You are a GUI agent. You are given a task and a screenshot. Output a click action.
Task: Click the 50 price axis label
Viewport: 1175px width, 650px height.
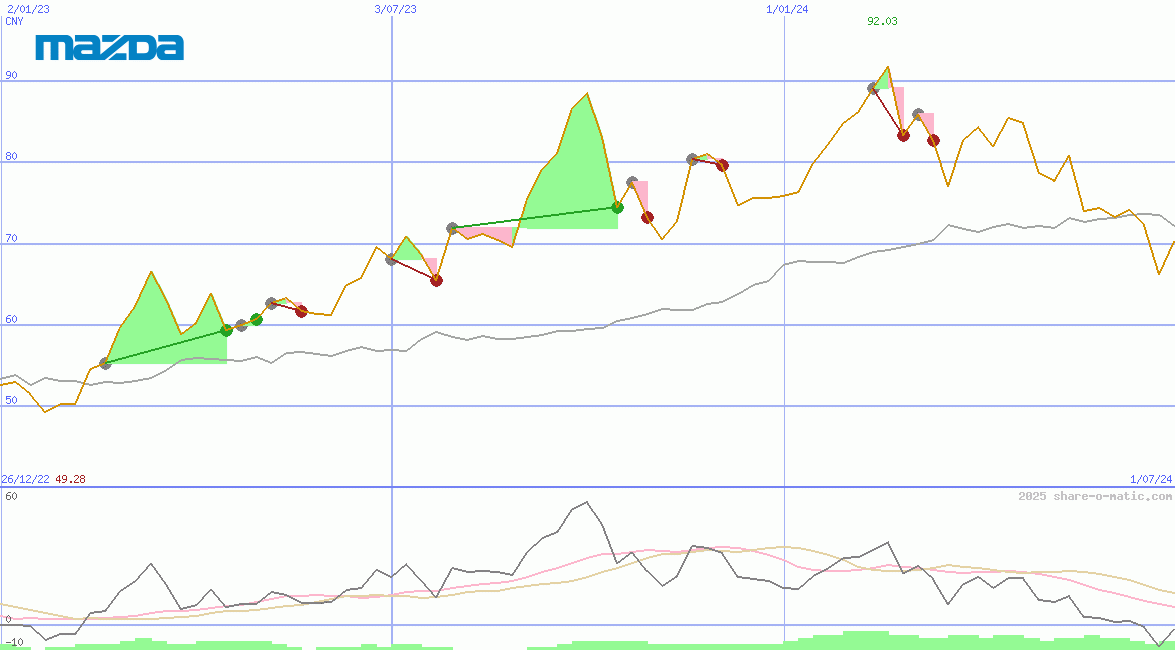11,400
